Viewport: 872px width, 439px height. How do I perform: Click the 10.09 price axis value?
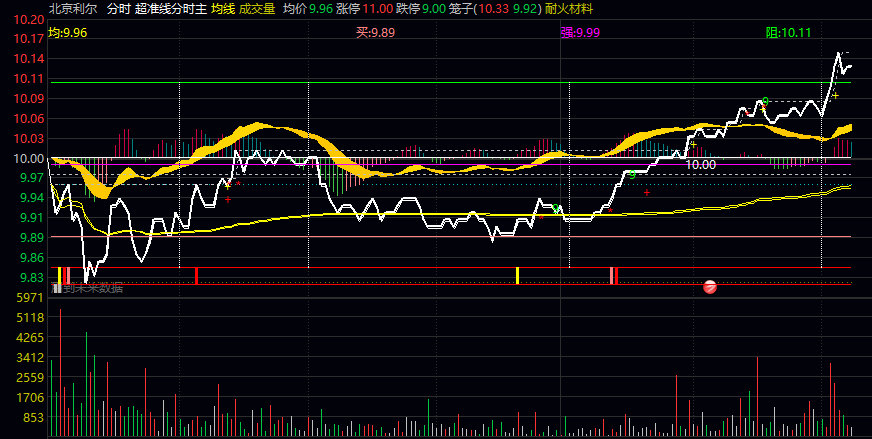pos(29,98)
